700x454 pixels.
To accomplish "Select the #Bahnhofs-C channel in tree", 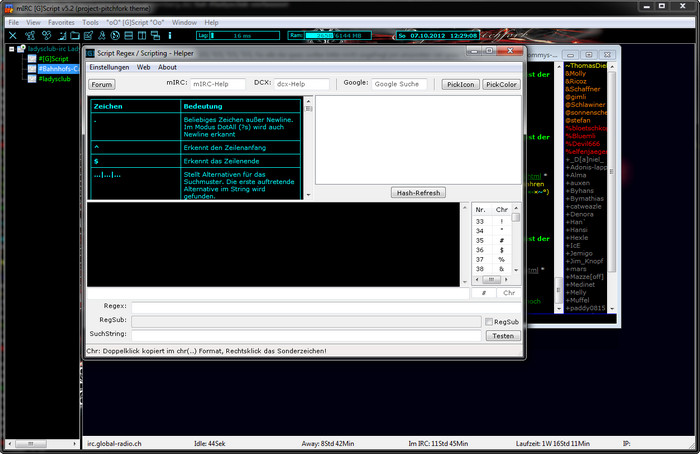I will [x=58, y=68].
